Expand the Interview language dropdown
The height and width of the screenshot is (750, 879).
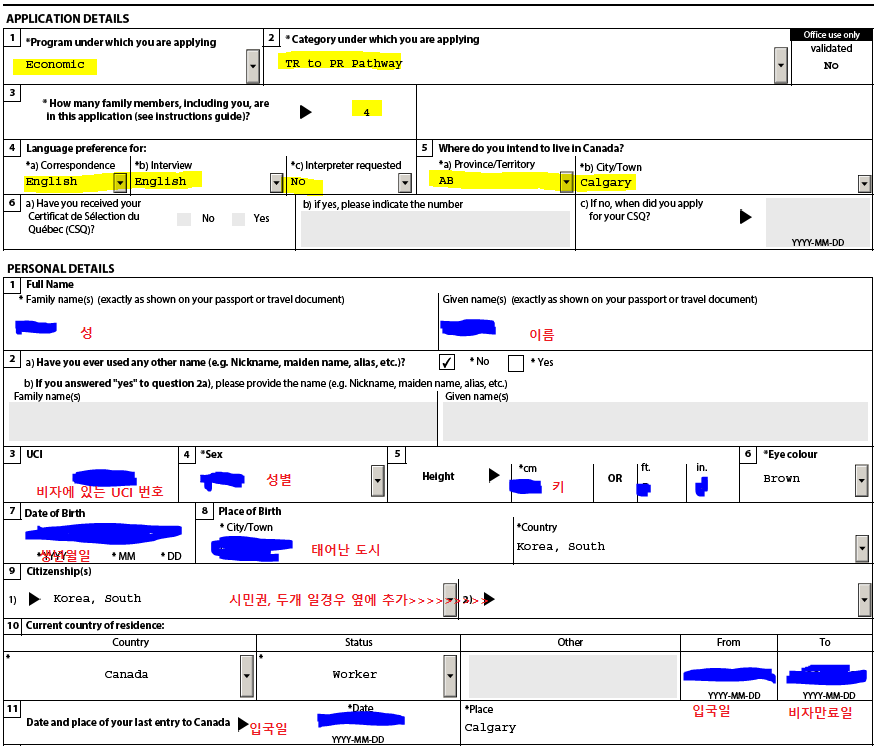pyautogui.click(x=276, y=182)
